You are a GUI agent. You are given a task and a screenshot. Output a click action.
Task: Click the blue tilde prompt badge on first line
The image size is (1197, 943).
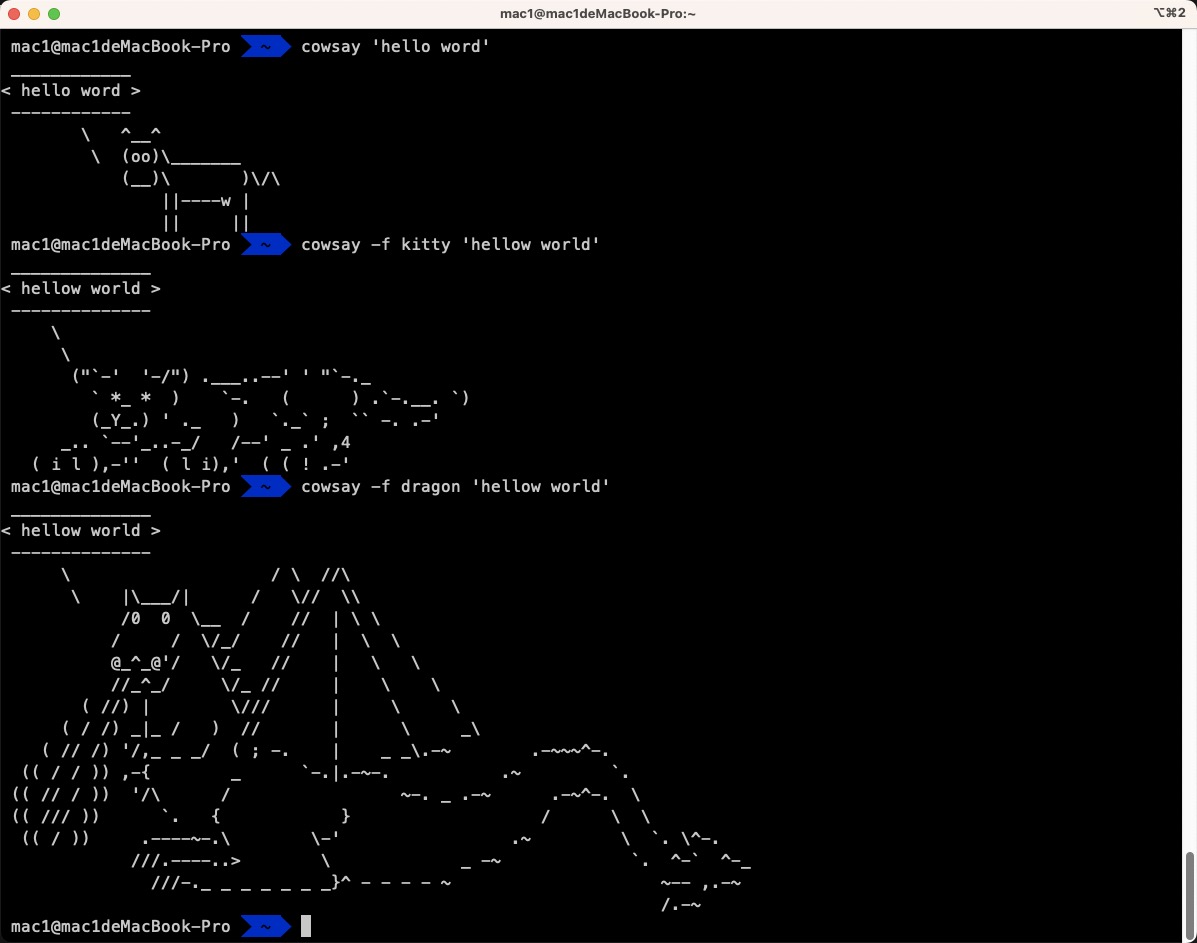coord(264,46)
